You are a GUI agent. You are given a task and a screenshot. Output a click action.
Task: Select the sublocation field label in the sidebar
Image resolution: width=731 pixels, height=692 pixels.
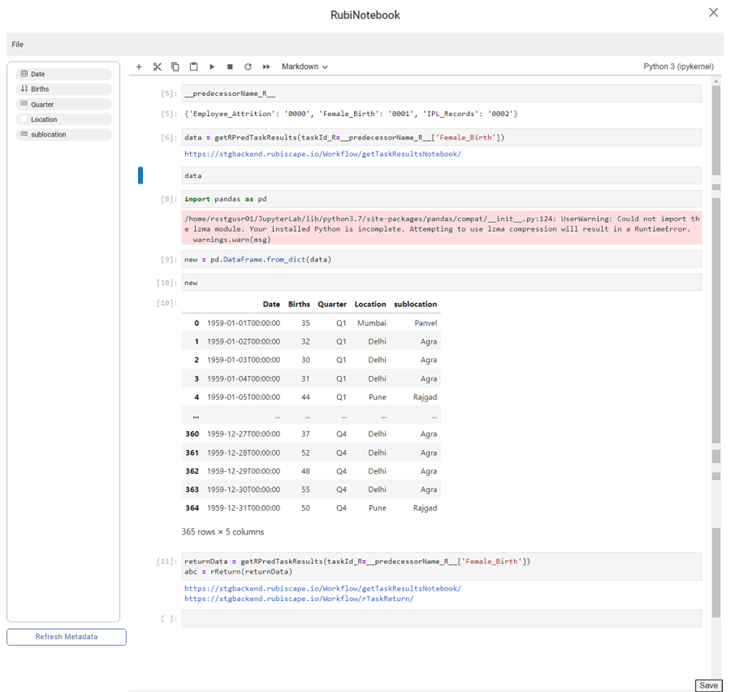(x=48, y=134)
